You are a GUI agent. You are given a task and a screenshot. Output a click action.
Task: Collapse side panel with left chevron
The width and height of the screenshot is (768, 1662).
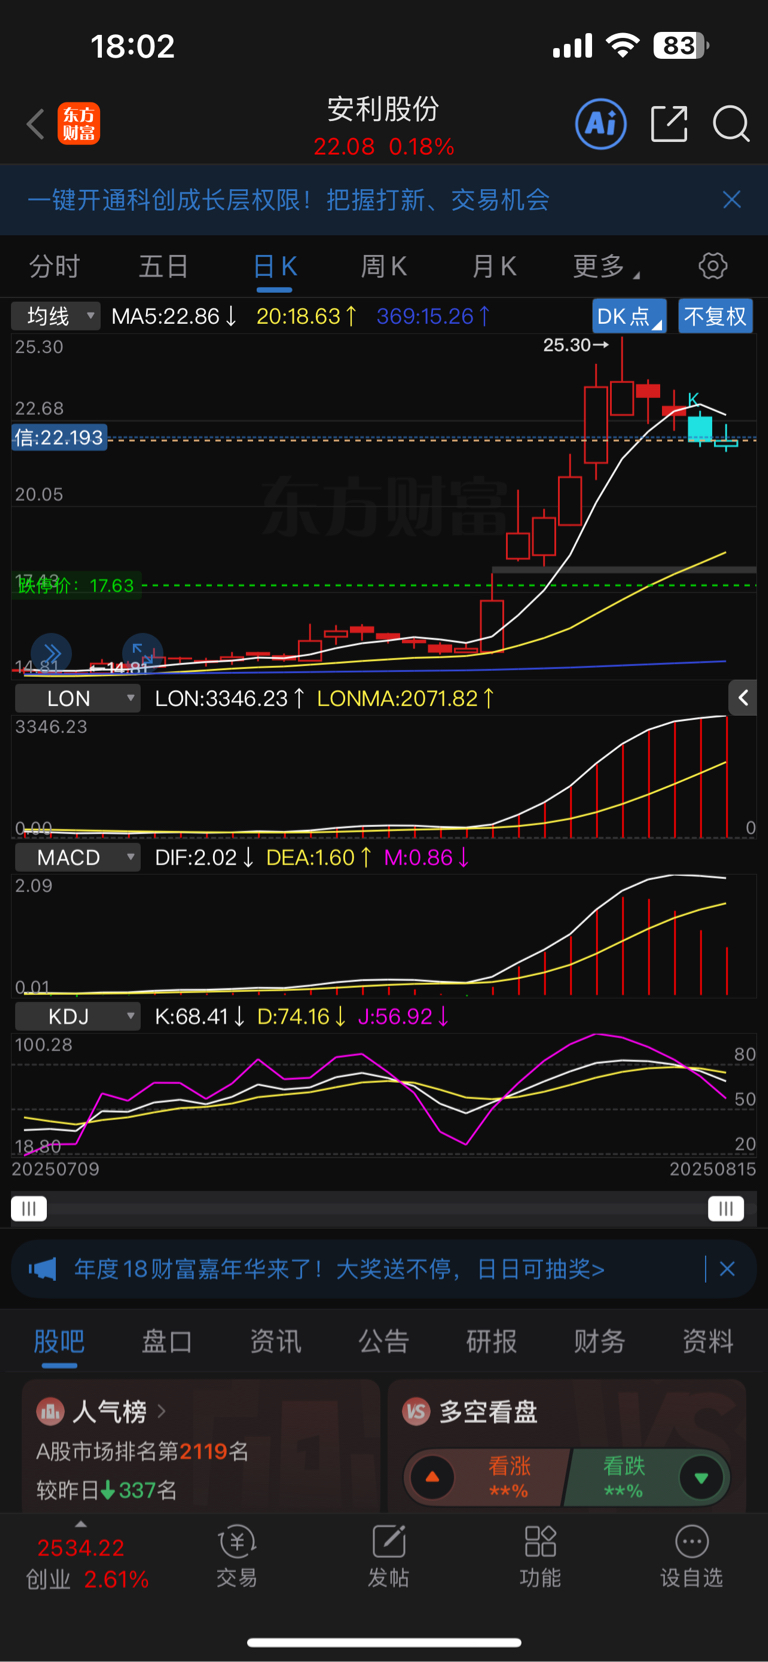[x=743, y=698]
